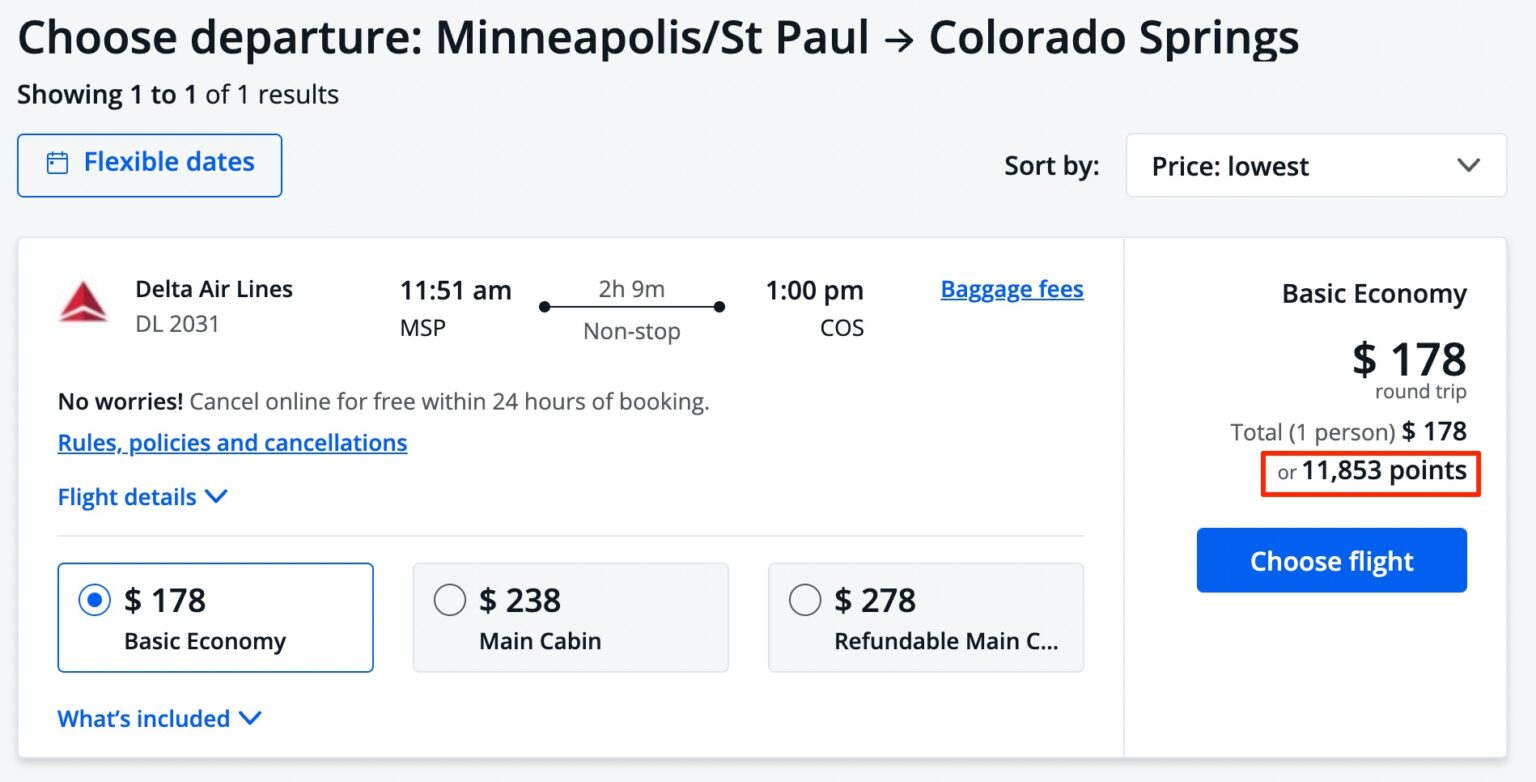Click the $178 round trip price
Screen dimensions: 1536x782
[x=1409, y=360]
